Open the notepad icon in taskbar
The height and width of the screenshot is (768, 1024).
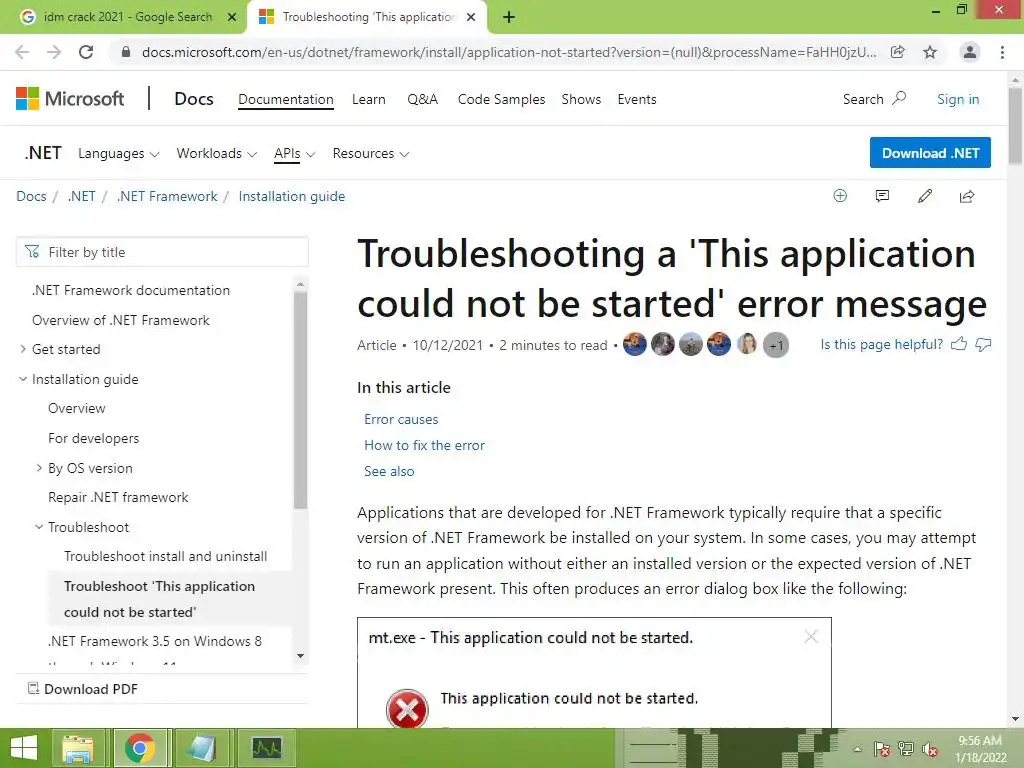[x=201, y=748]
